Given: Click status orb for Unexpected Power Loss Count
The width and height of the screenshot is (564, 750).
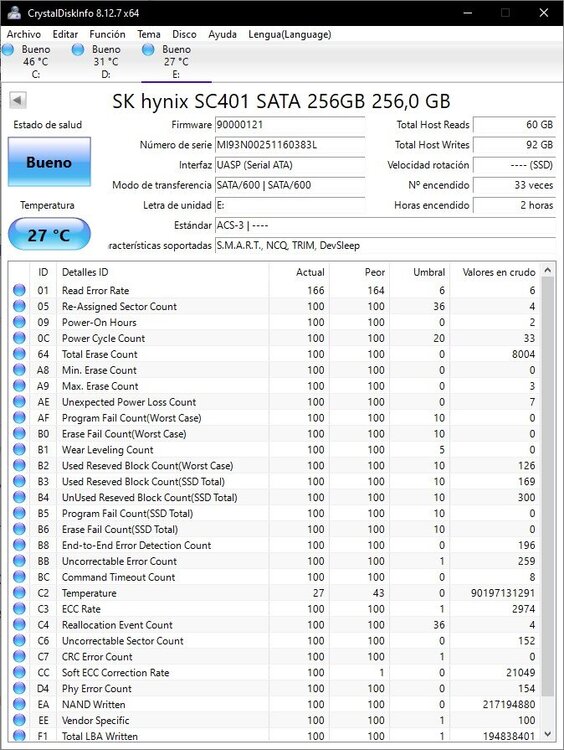Looking at the screenshot, I should (x=20, y=402).
